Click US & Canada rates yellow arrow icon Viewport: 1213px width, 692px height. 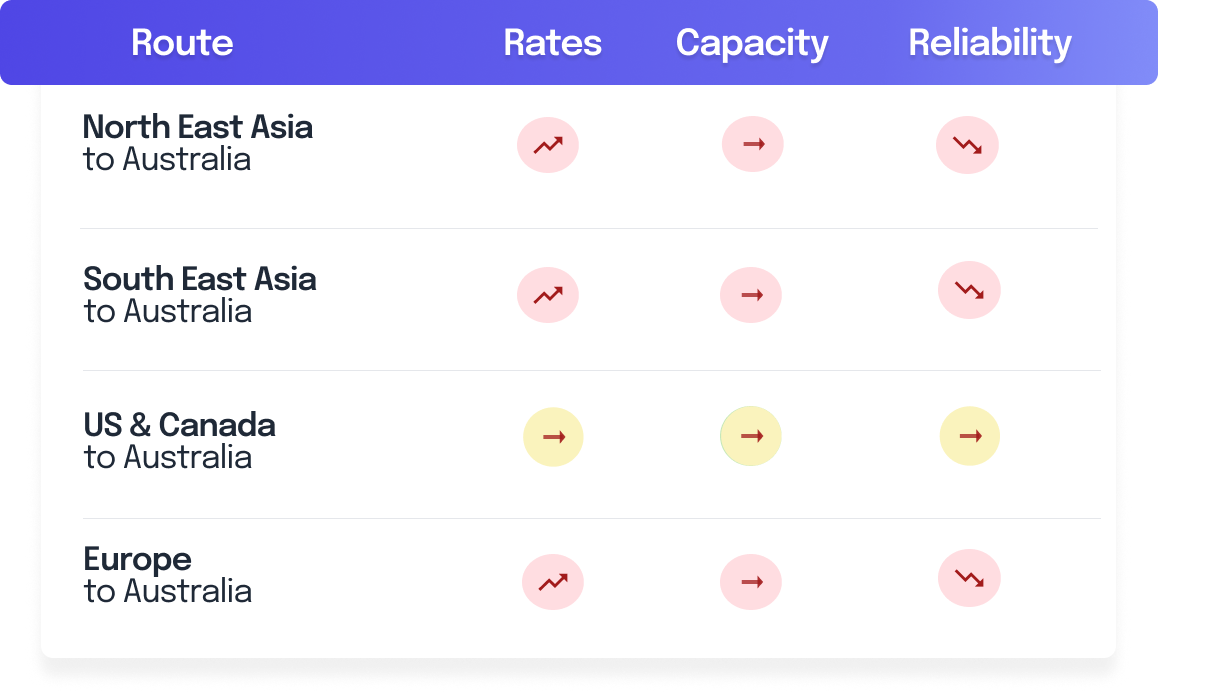(553, 437)
